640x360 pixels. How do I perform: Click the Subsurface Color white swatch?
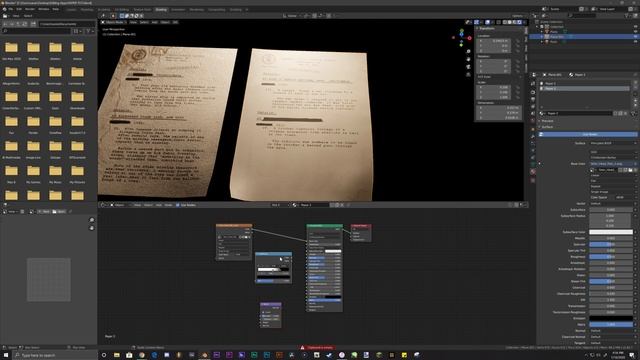tap(611, 232)
